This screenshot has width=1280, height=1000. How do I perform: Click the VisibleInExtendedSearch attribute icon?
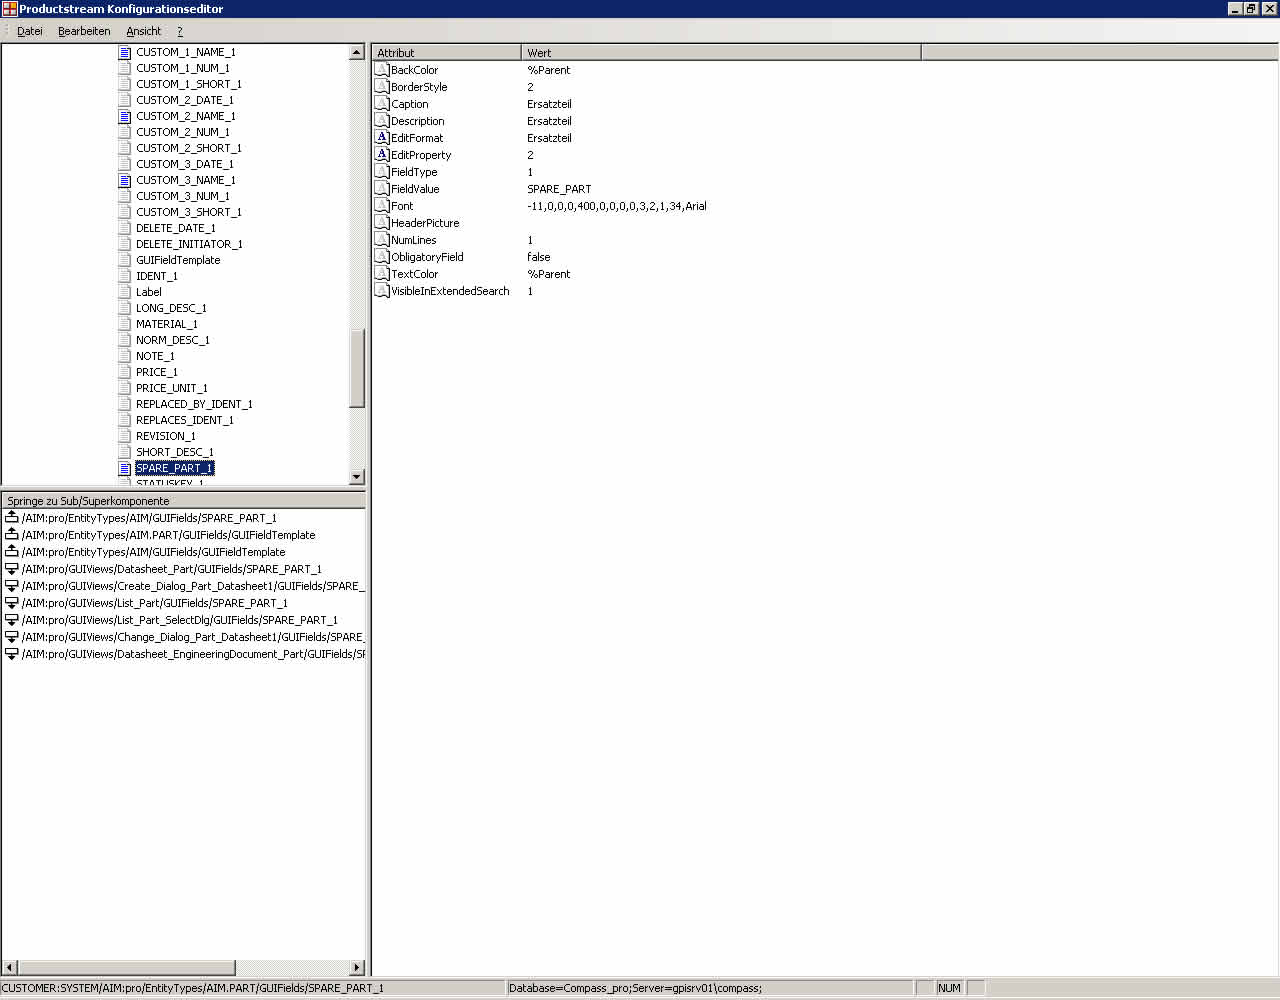coord(382,291)
